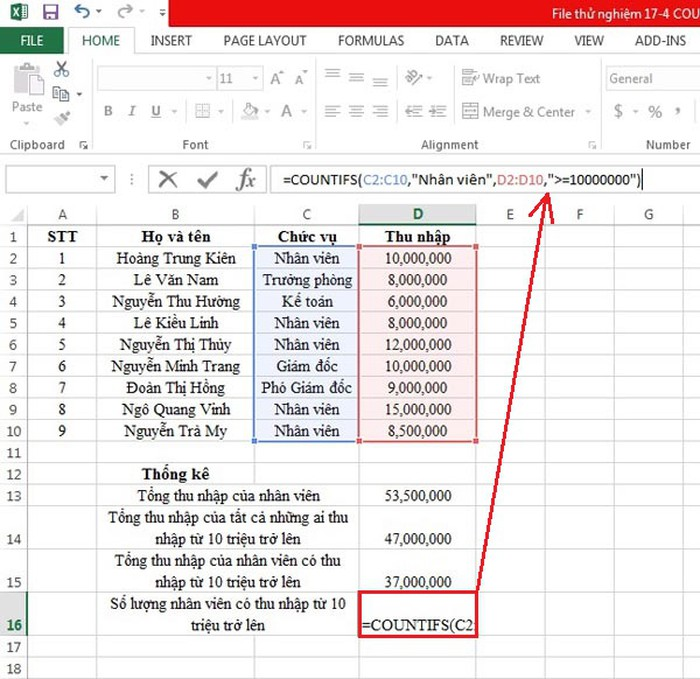The height and width of the screenshot is (679, 700).
Task: Click the Align Right icon
Action: click(x=380, y=111)
